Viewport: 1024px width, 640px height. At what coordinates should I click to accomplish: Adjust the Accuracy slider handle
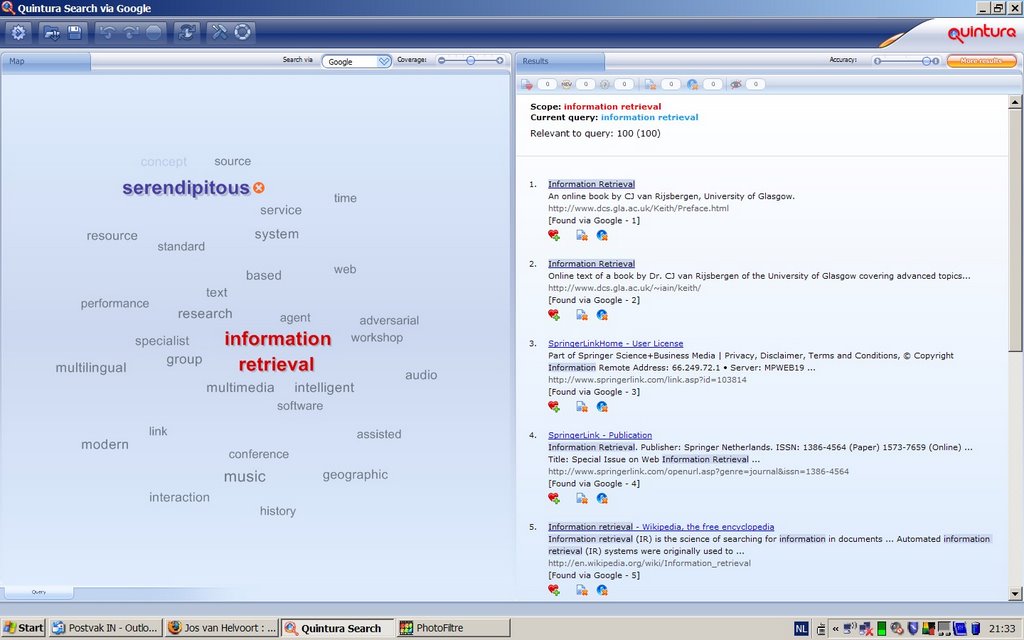(926, 61)
